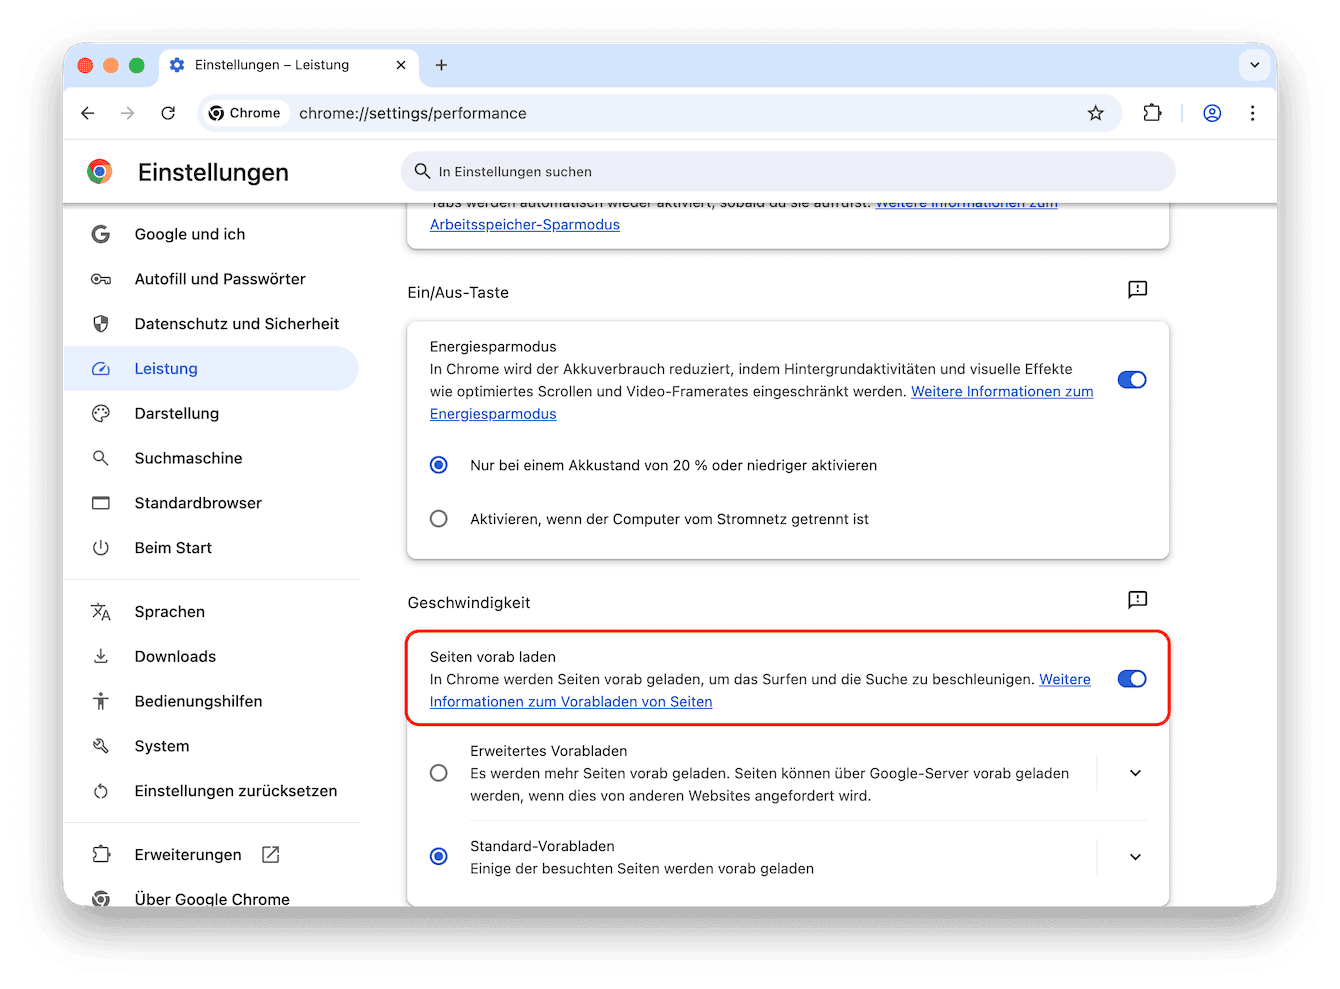Image resolution: width=1340 pixels, height=989 pixels.
Task: Open the browser profile avatar icon
Action: (x=1212, y=113)
